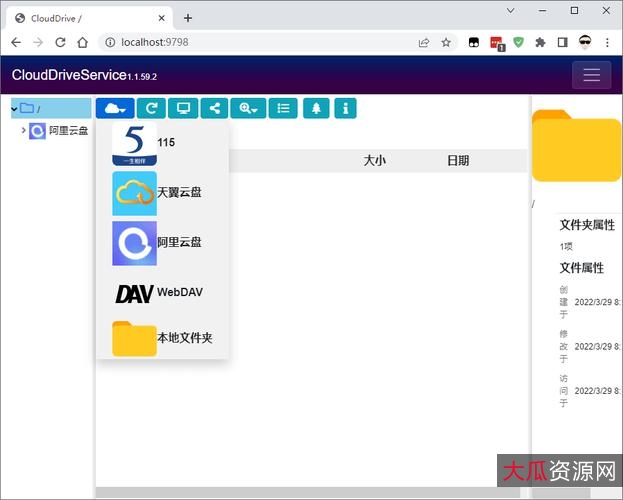Reload the browser page
Viewport: 623px width, 500px height.
point(60,42)
